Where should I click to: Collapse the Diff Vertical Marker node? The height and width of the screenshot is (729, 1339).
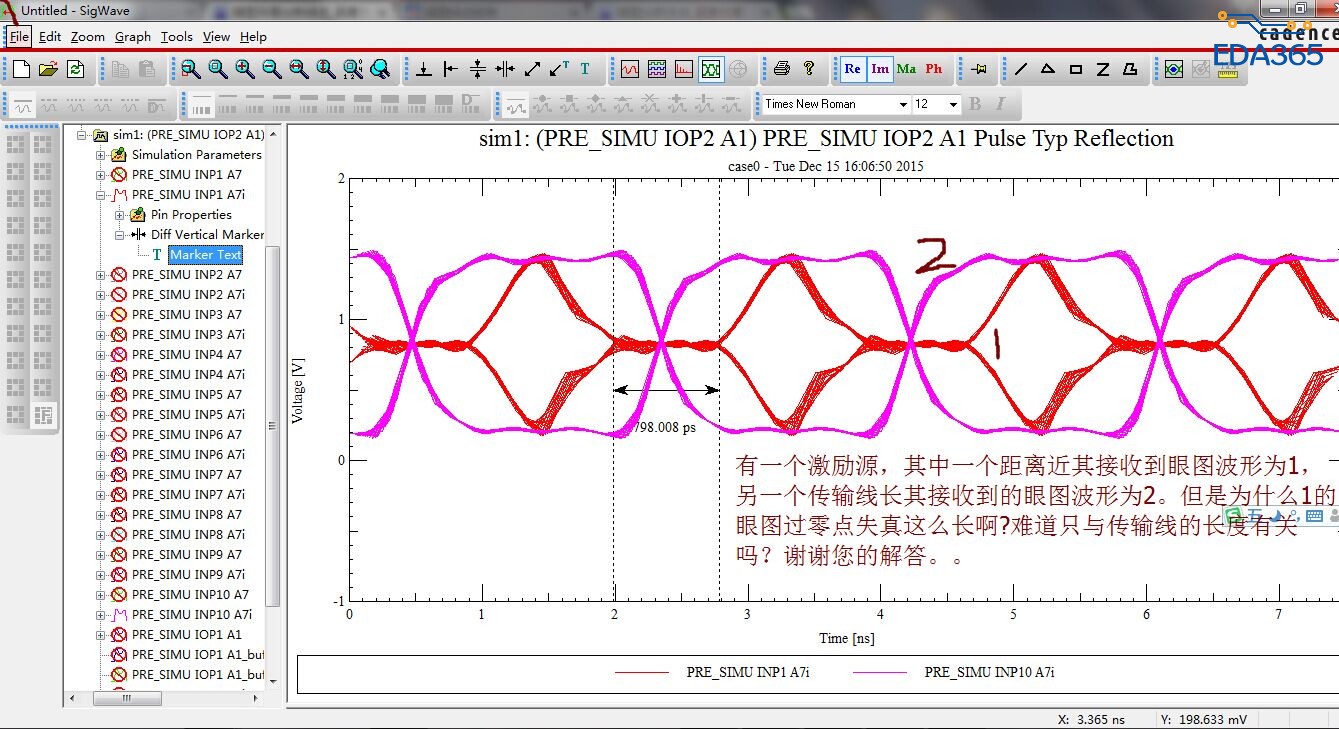click(119, 235)
